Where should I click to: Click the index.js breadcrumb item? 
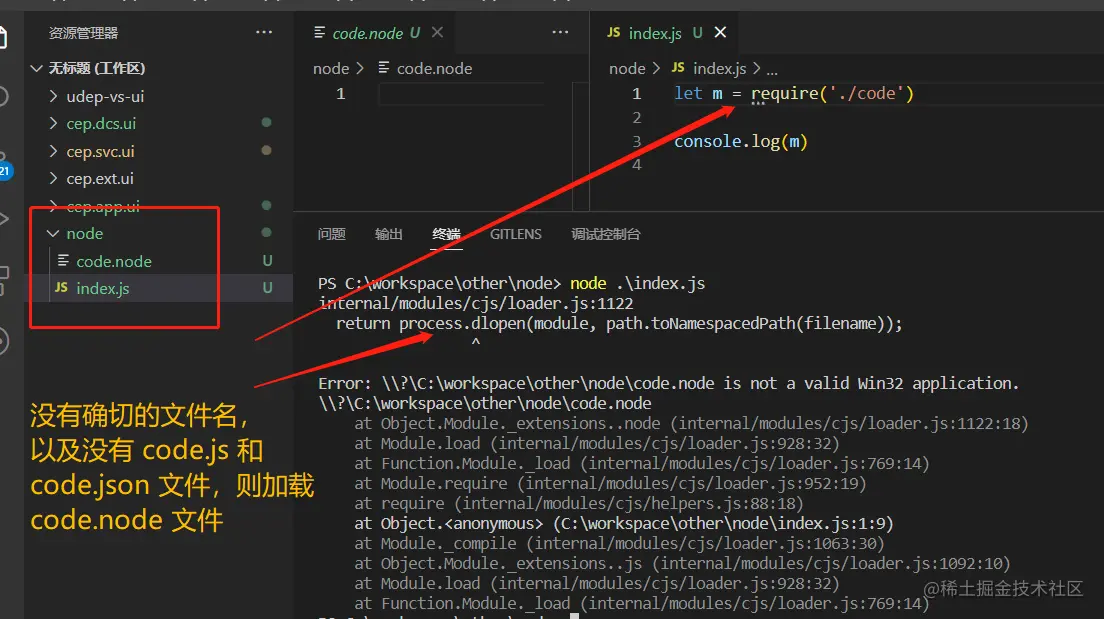point(719,69)
